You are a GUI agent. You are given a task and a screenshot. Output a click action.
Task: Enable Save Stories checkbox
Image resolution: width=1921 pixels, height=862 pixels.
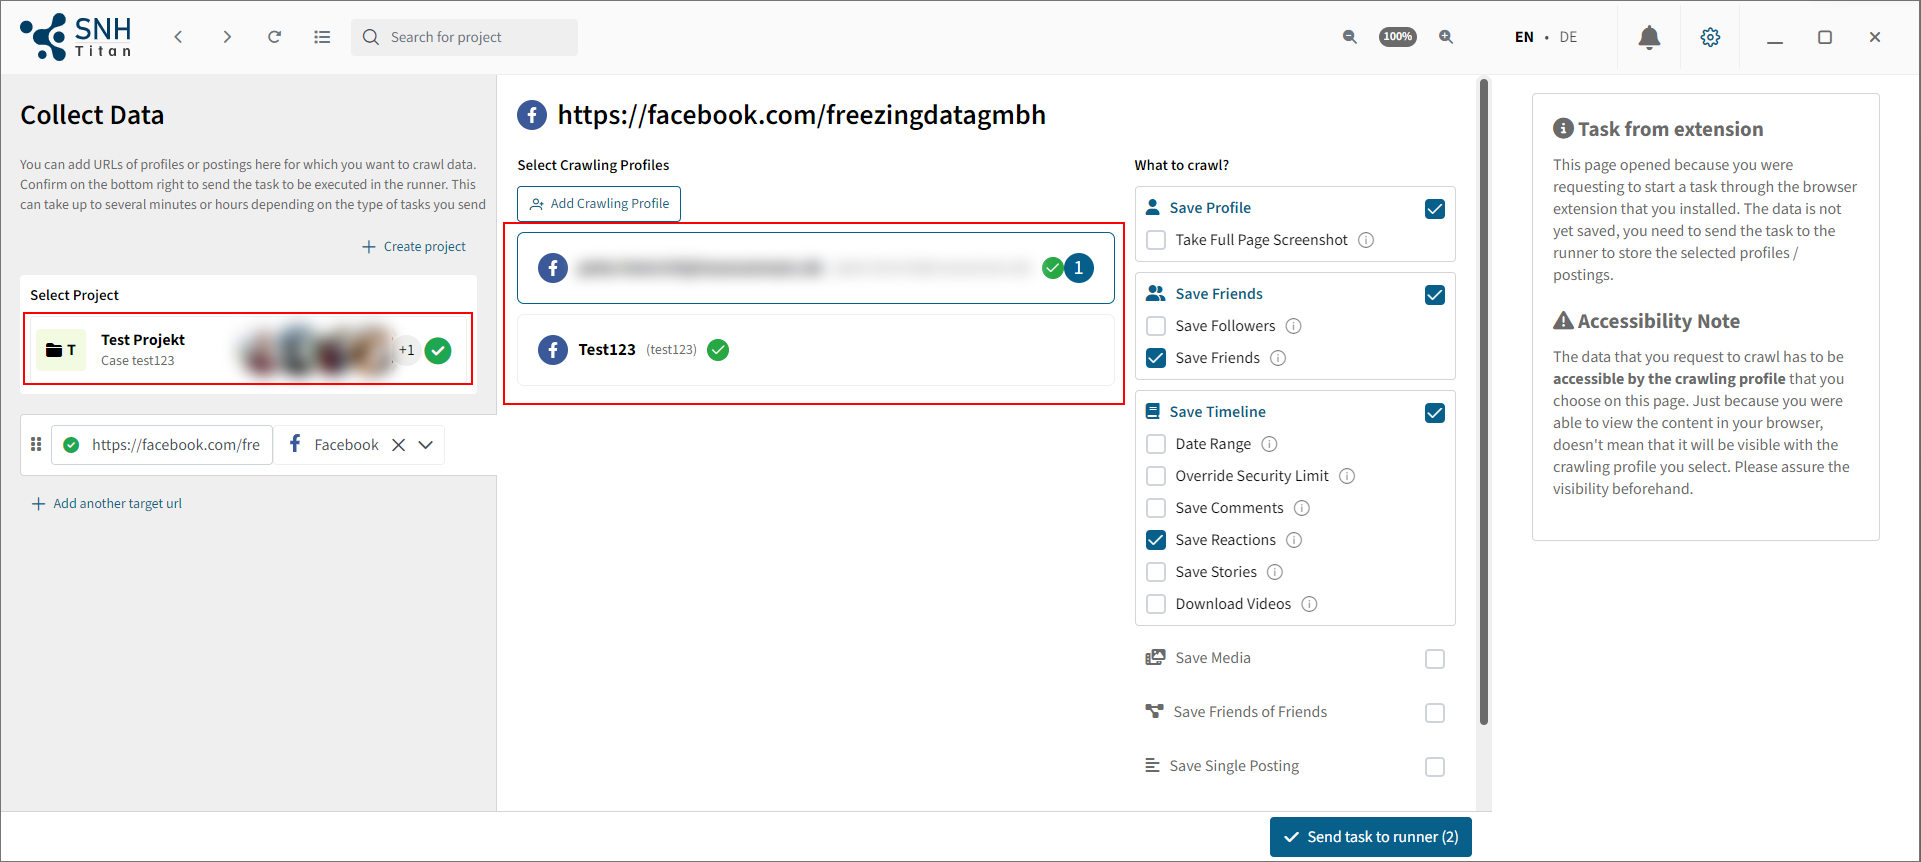pos(1156,572)
